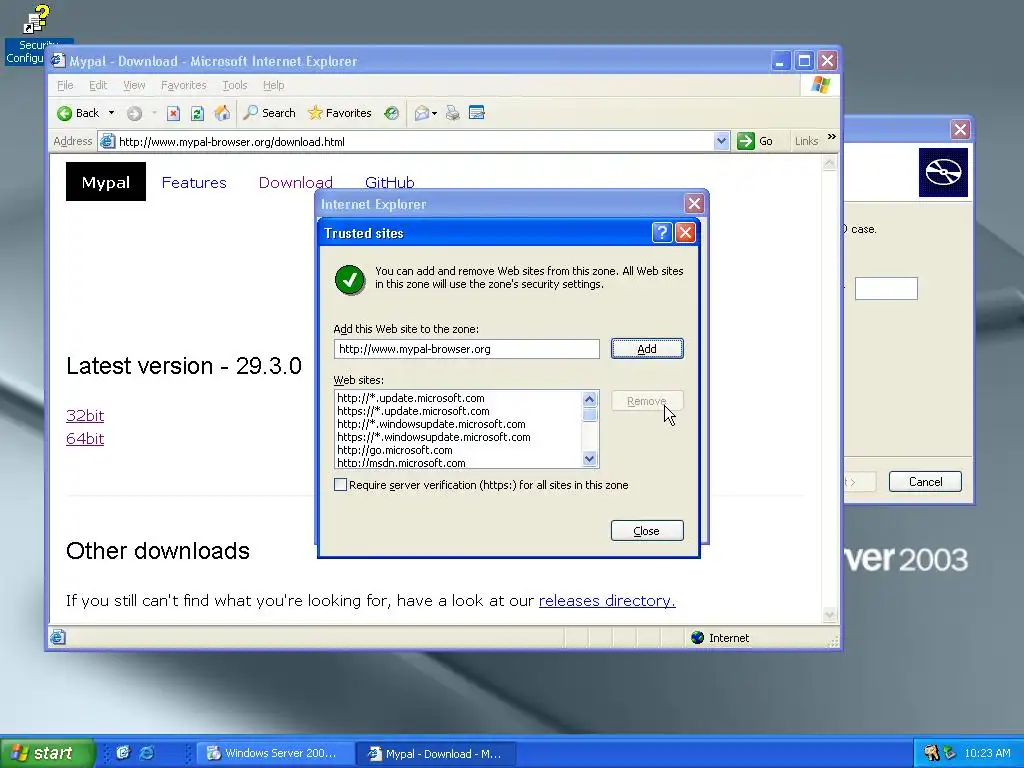This screenshot has width=1024, height=768.
Task: Click the globe Internet zone icon in status bar
Action: tap(697, 637)
